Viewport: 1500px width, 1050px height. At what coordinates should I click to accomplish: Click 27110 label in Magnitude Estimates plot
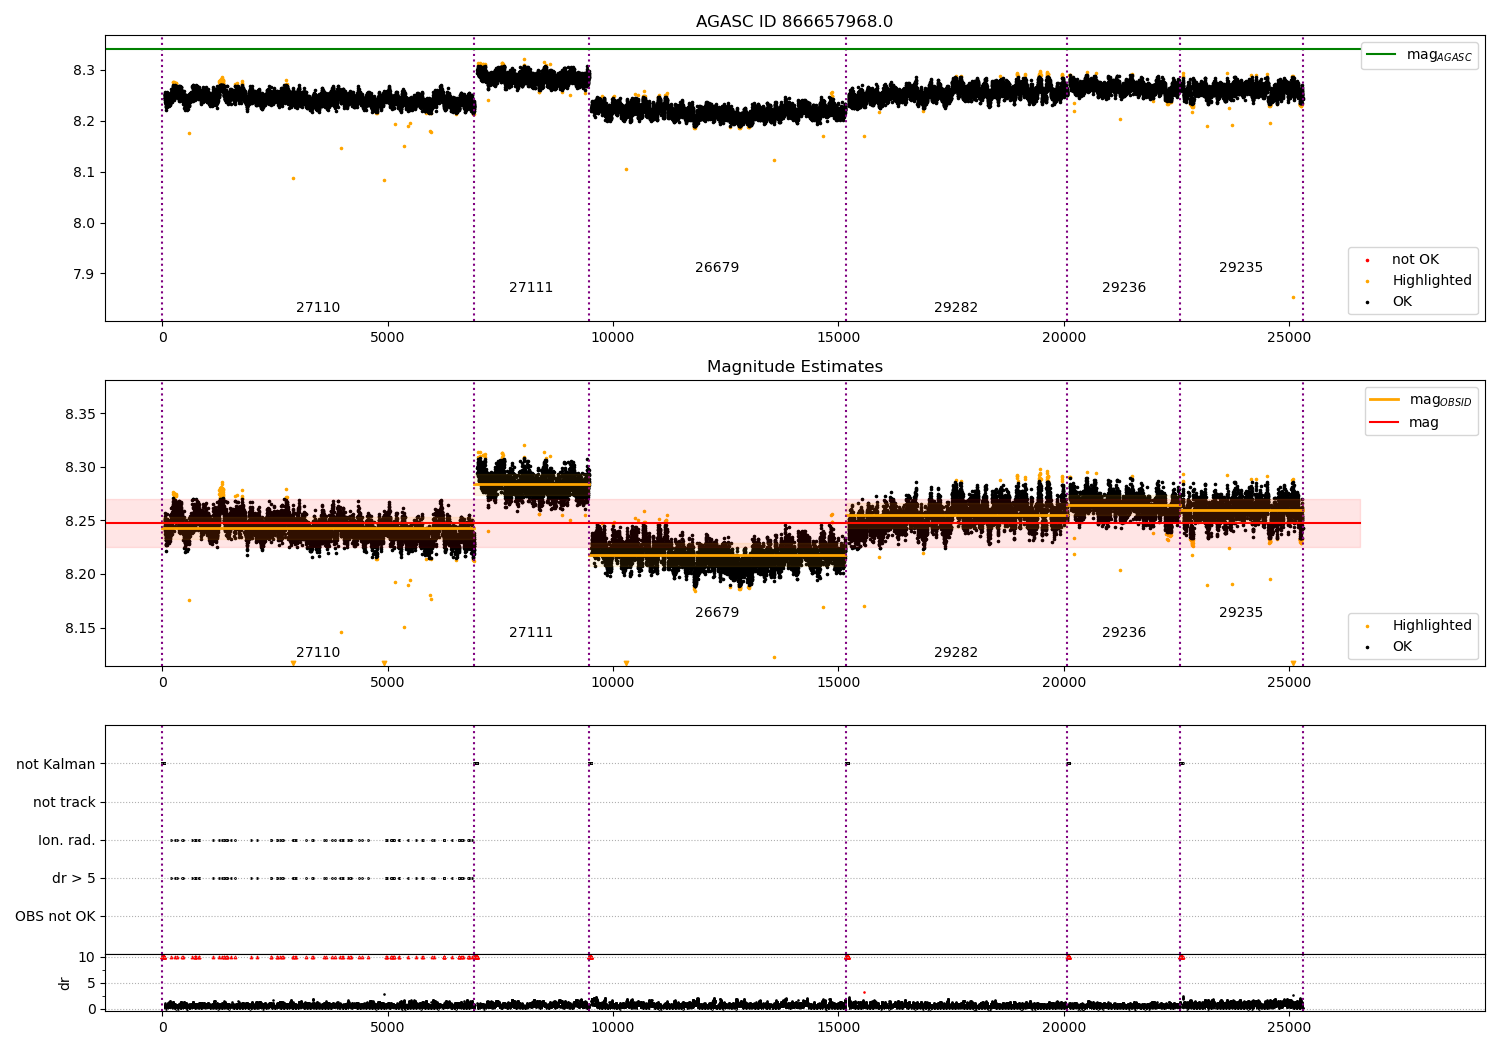click(x=318, y=653)
